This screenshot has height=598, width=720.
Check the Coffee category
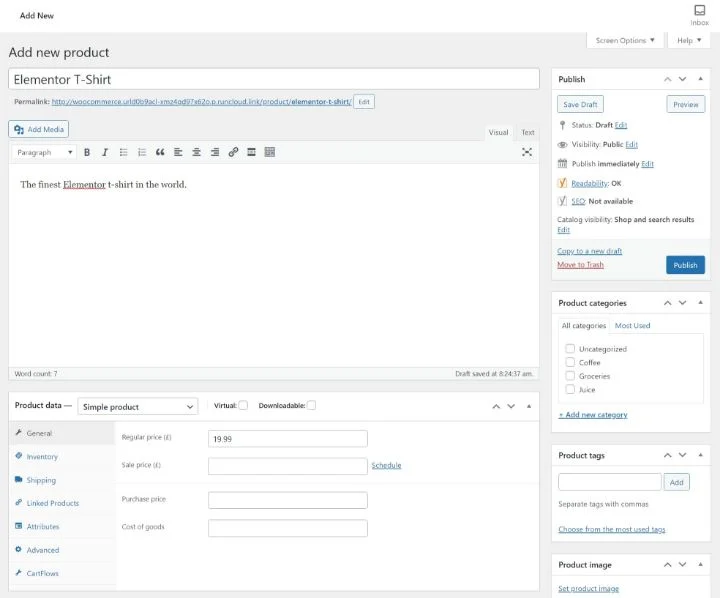[x=570, y=362]
